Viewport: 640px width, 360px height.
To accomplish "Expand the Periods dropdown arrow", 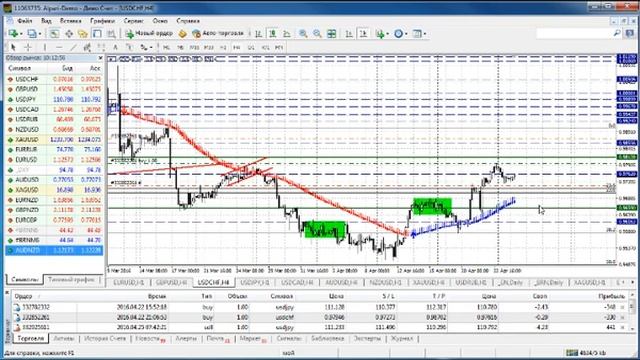I will [406, 34].
